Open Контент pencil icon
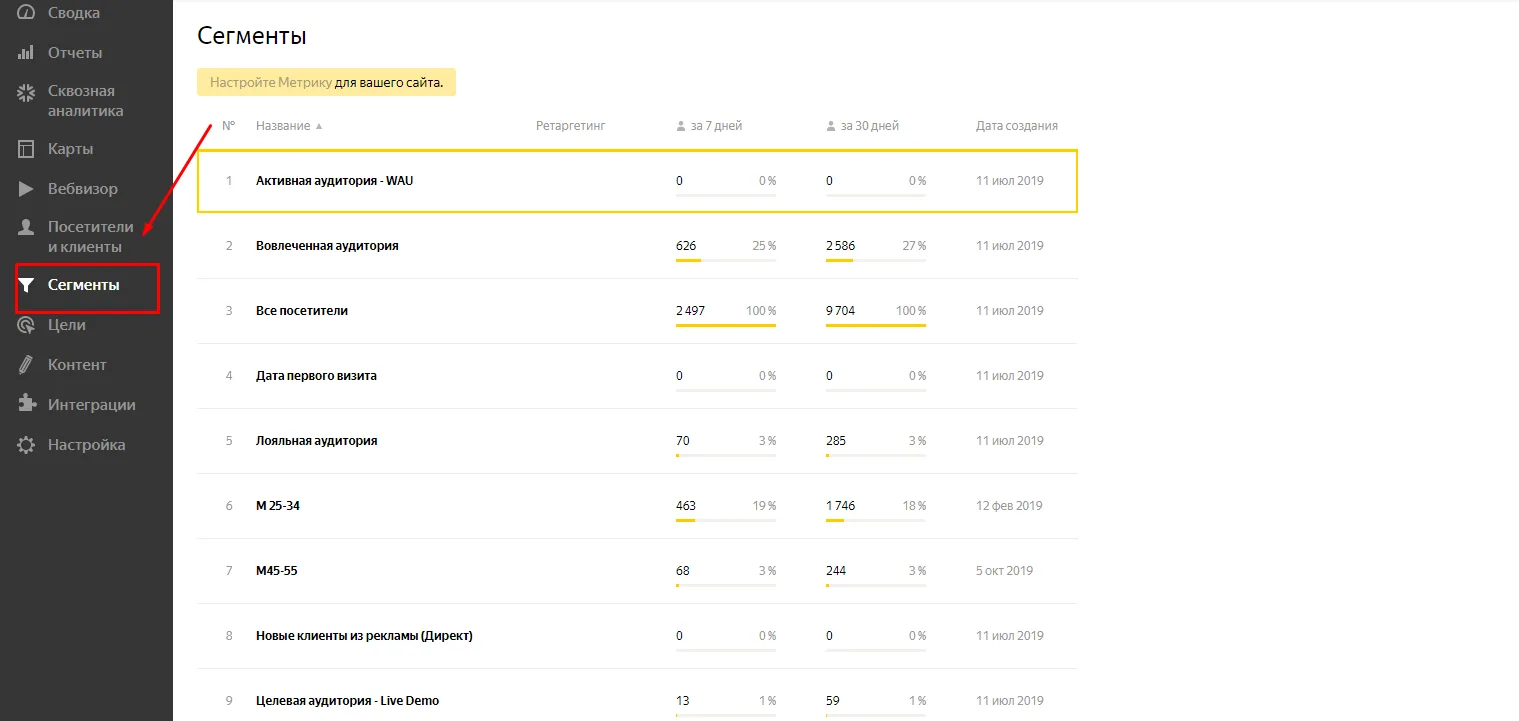The width and height of the screenshot is (1519, 721). coord(26,365)
